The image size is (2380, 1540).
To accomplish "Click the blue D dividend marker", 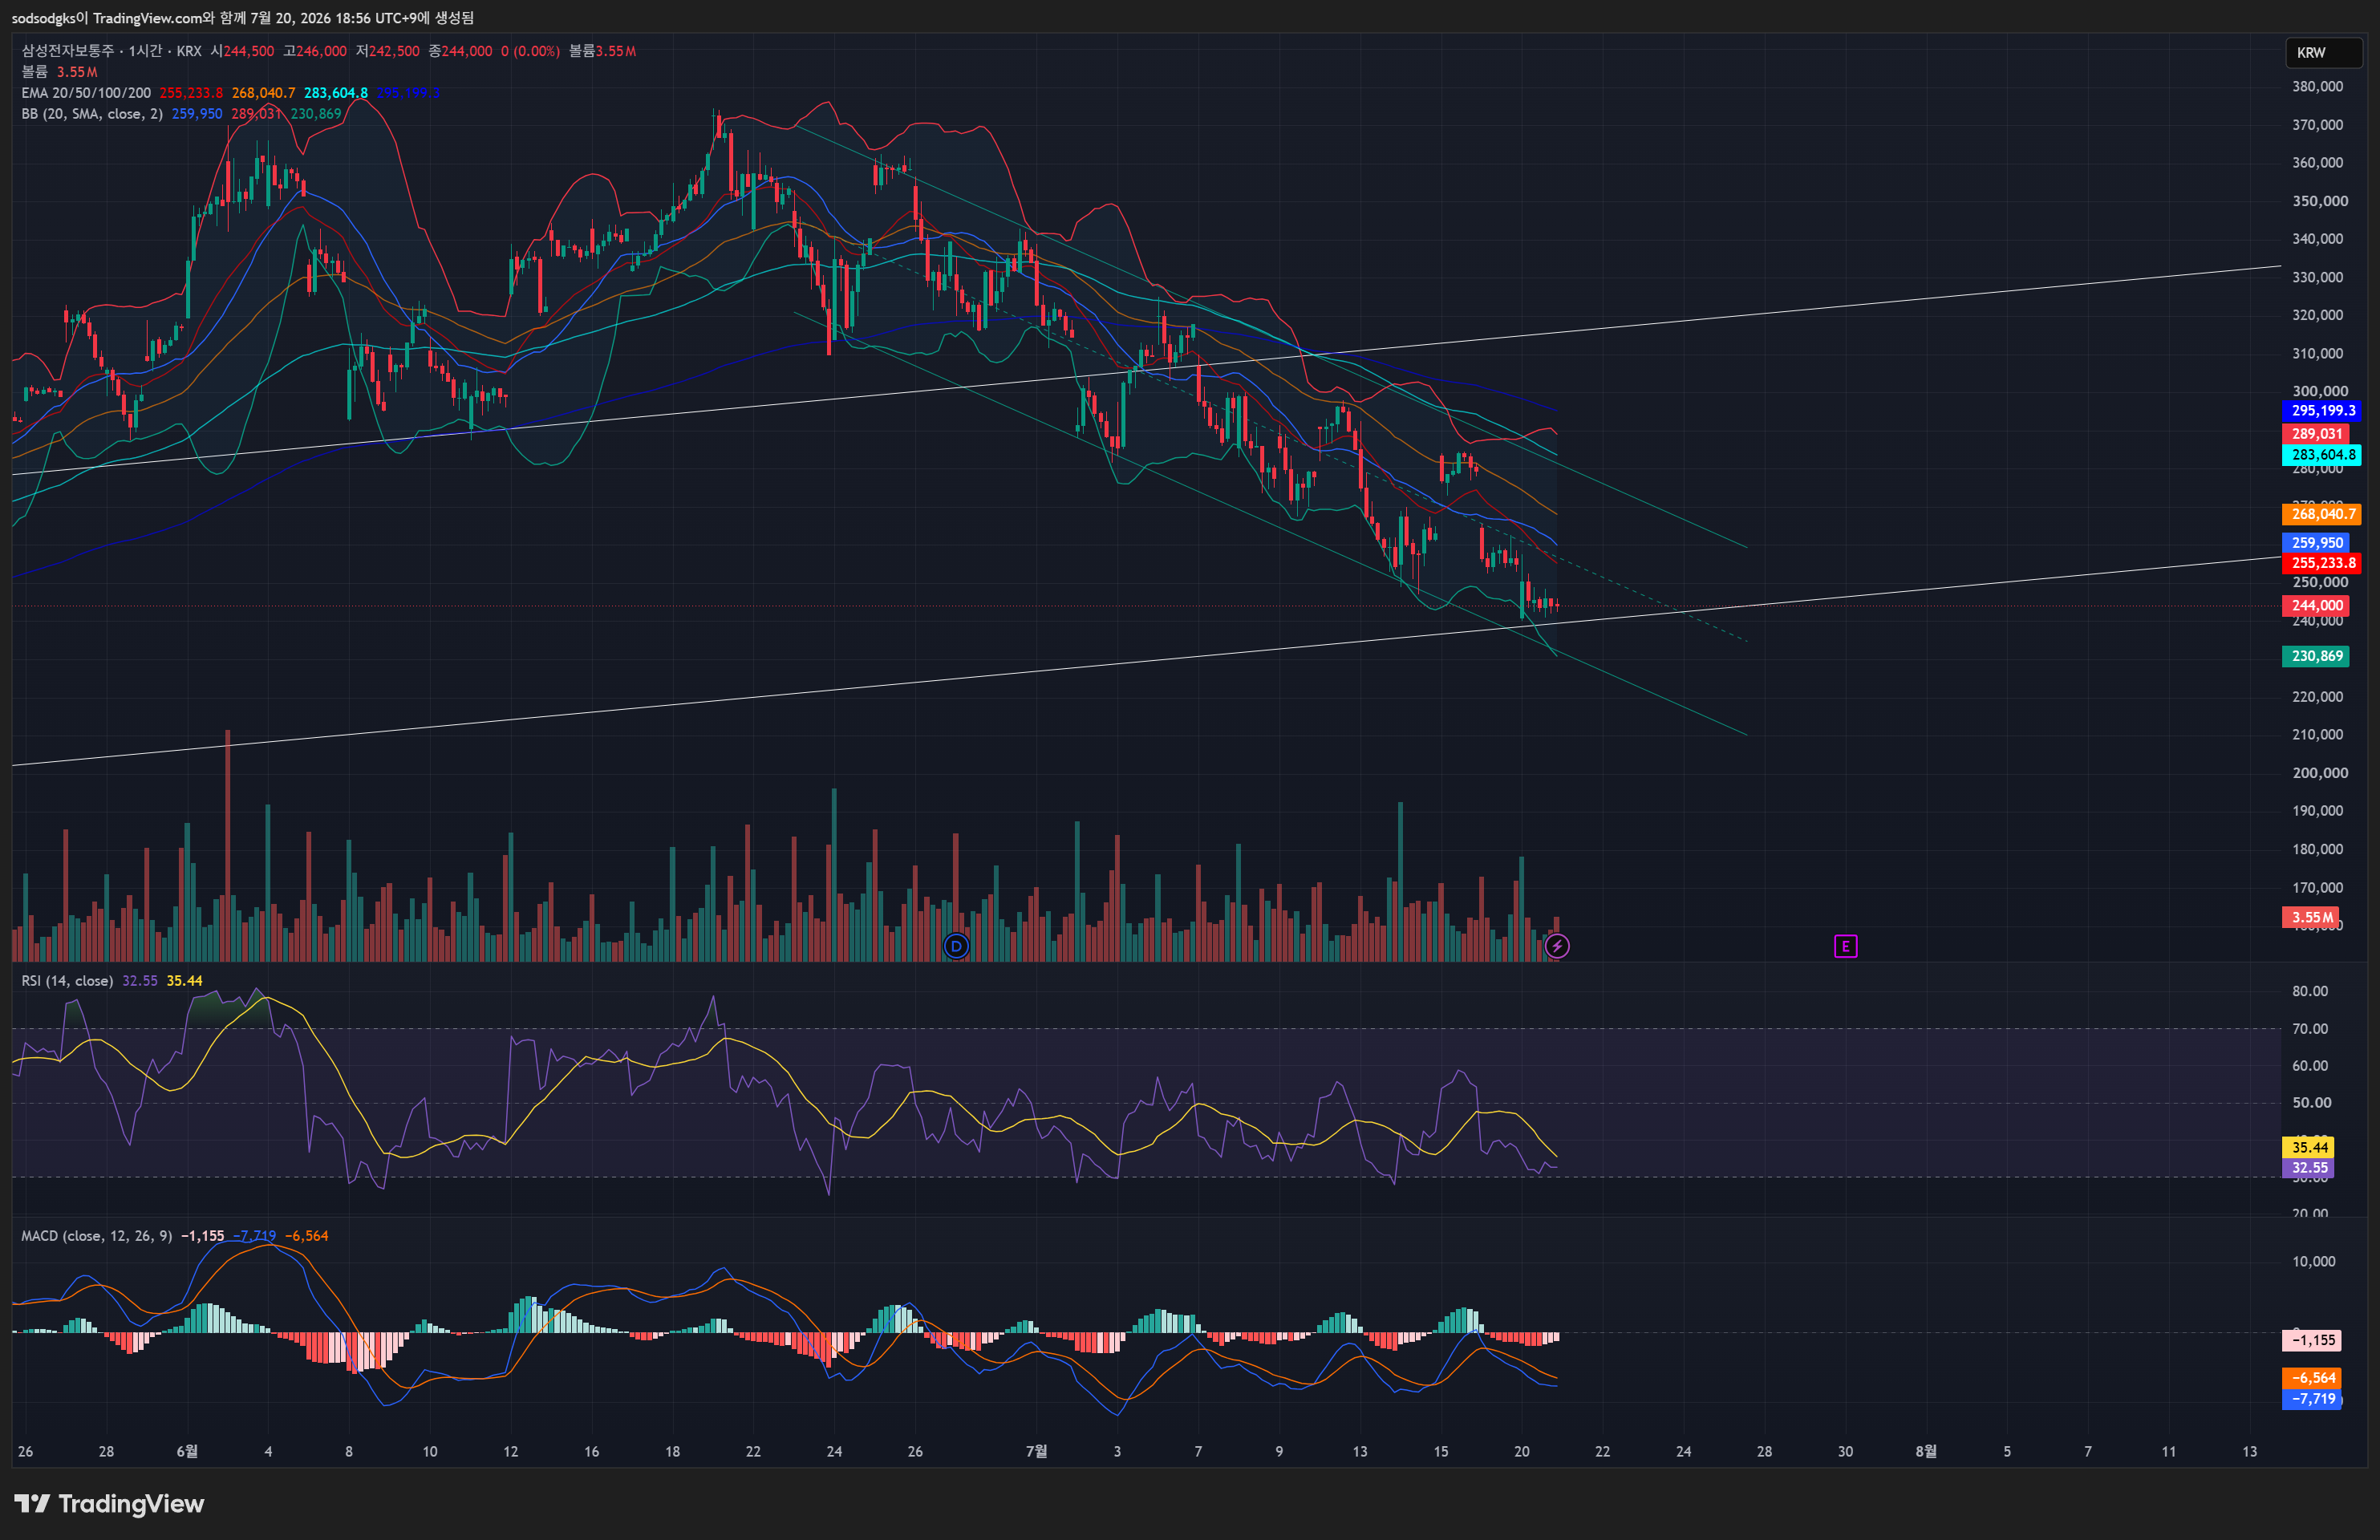I will coord(956,946).
